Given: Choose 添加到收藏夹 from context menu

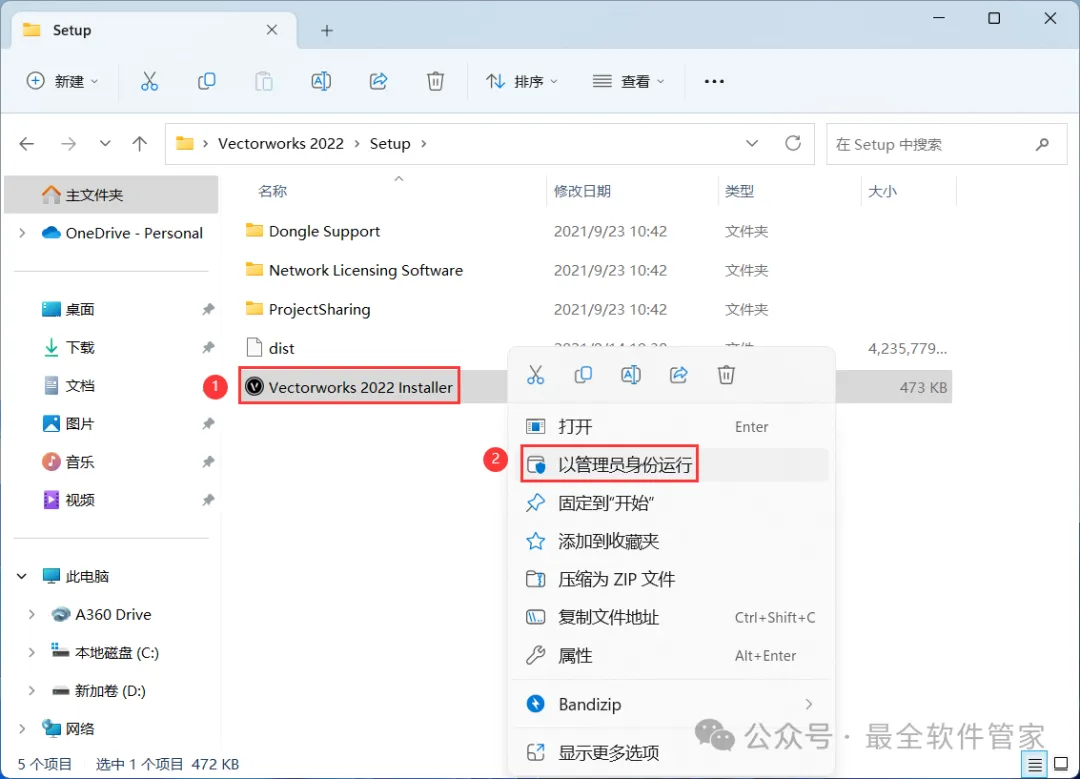Looking at the screenshot, I should click(x=671, y=541).
